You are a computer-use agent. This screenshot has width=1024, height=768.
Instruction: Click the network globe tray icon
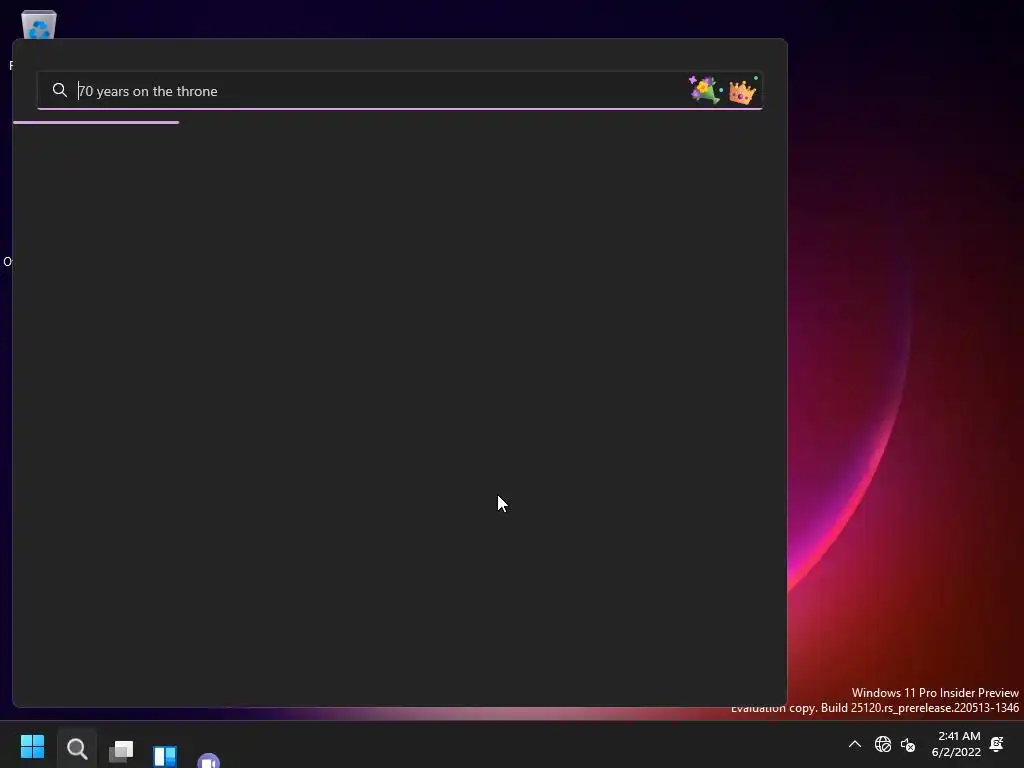click(882, 744)
